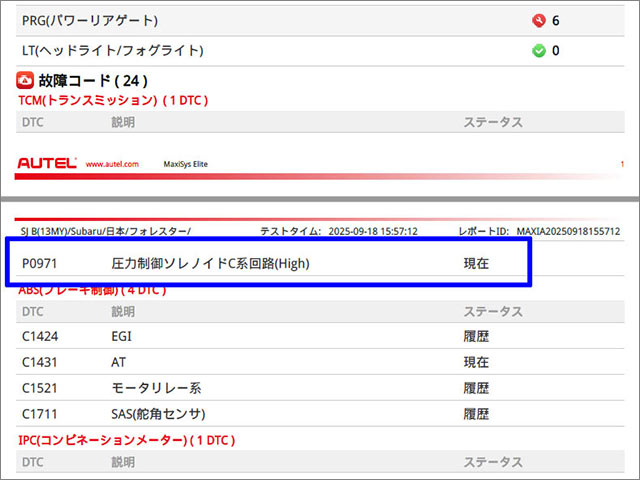Expand the TCM(トランスミッション) DTC section
Screen dimensions: 640x480
pyautogui.click(x=112, y=100)
